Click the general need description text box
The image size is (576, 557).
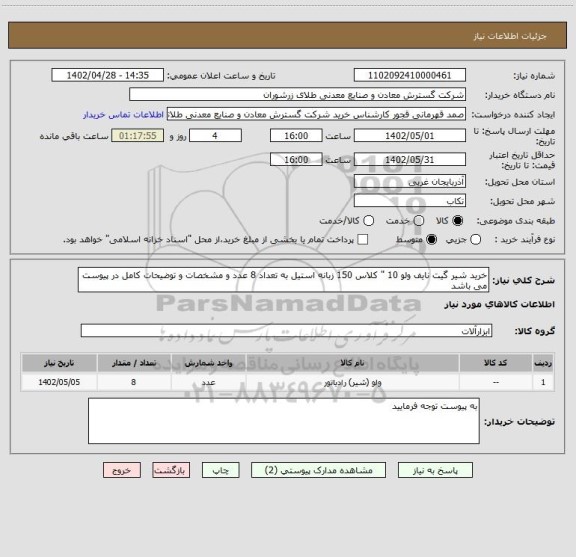click(283, 280)
